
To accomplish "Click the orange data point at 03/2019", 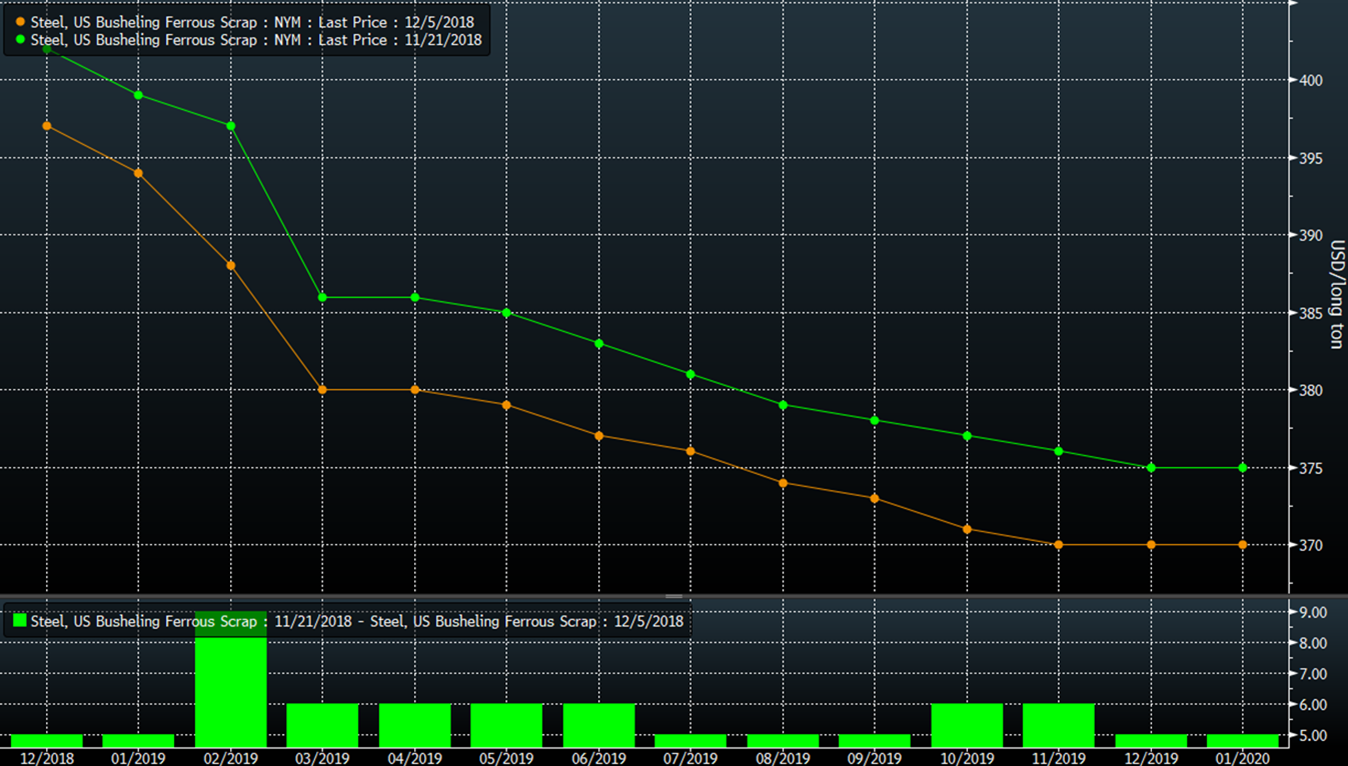I will pos(322,390).
